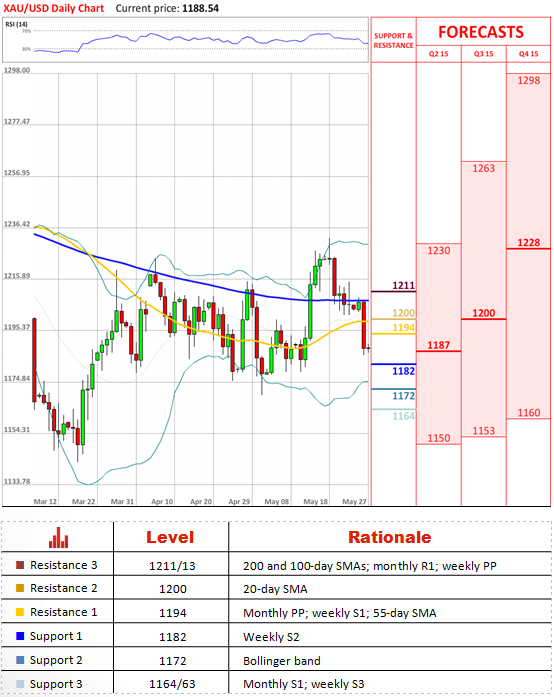The height and width of the screenshot is (697, 554).
Task: Click the Support 2 steel-blue color swatch
Action: tap(20, 660)
